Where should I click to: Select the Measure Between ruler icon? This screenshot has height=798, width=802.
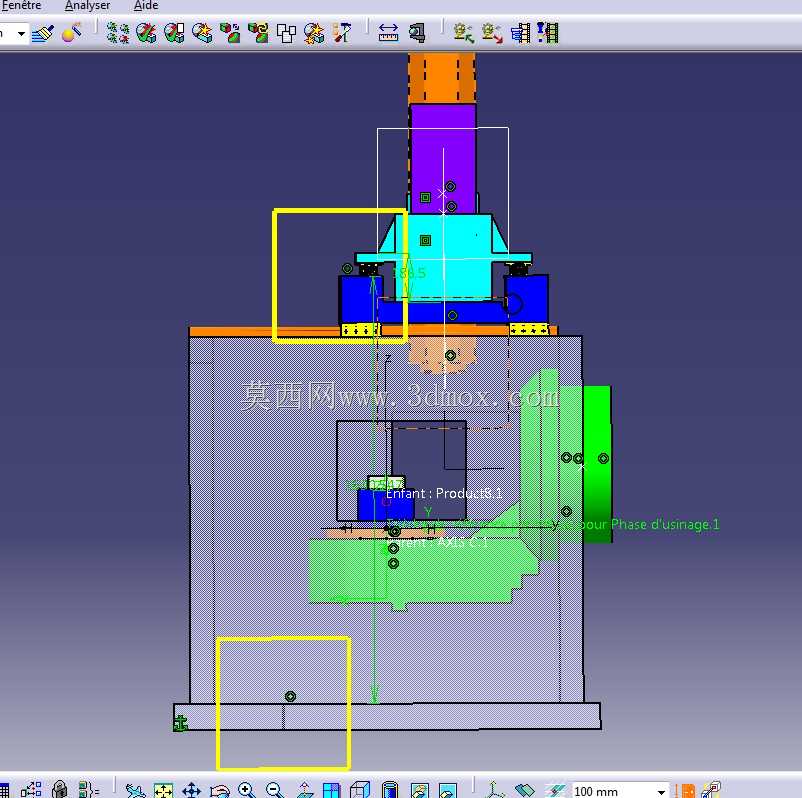tap(388, 33)
